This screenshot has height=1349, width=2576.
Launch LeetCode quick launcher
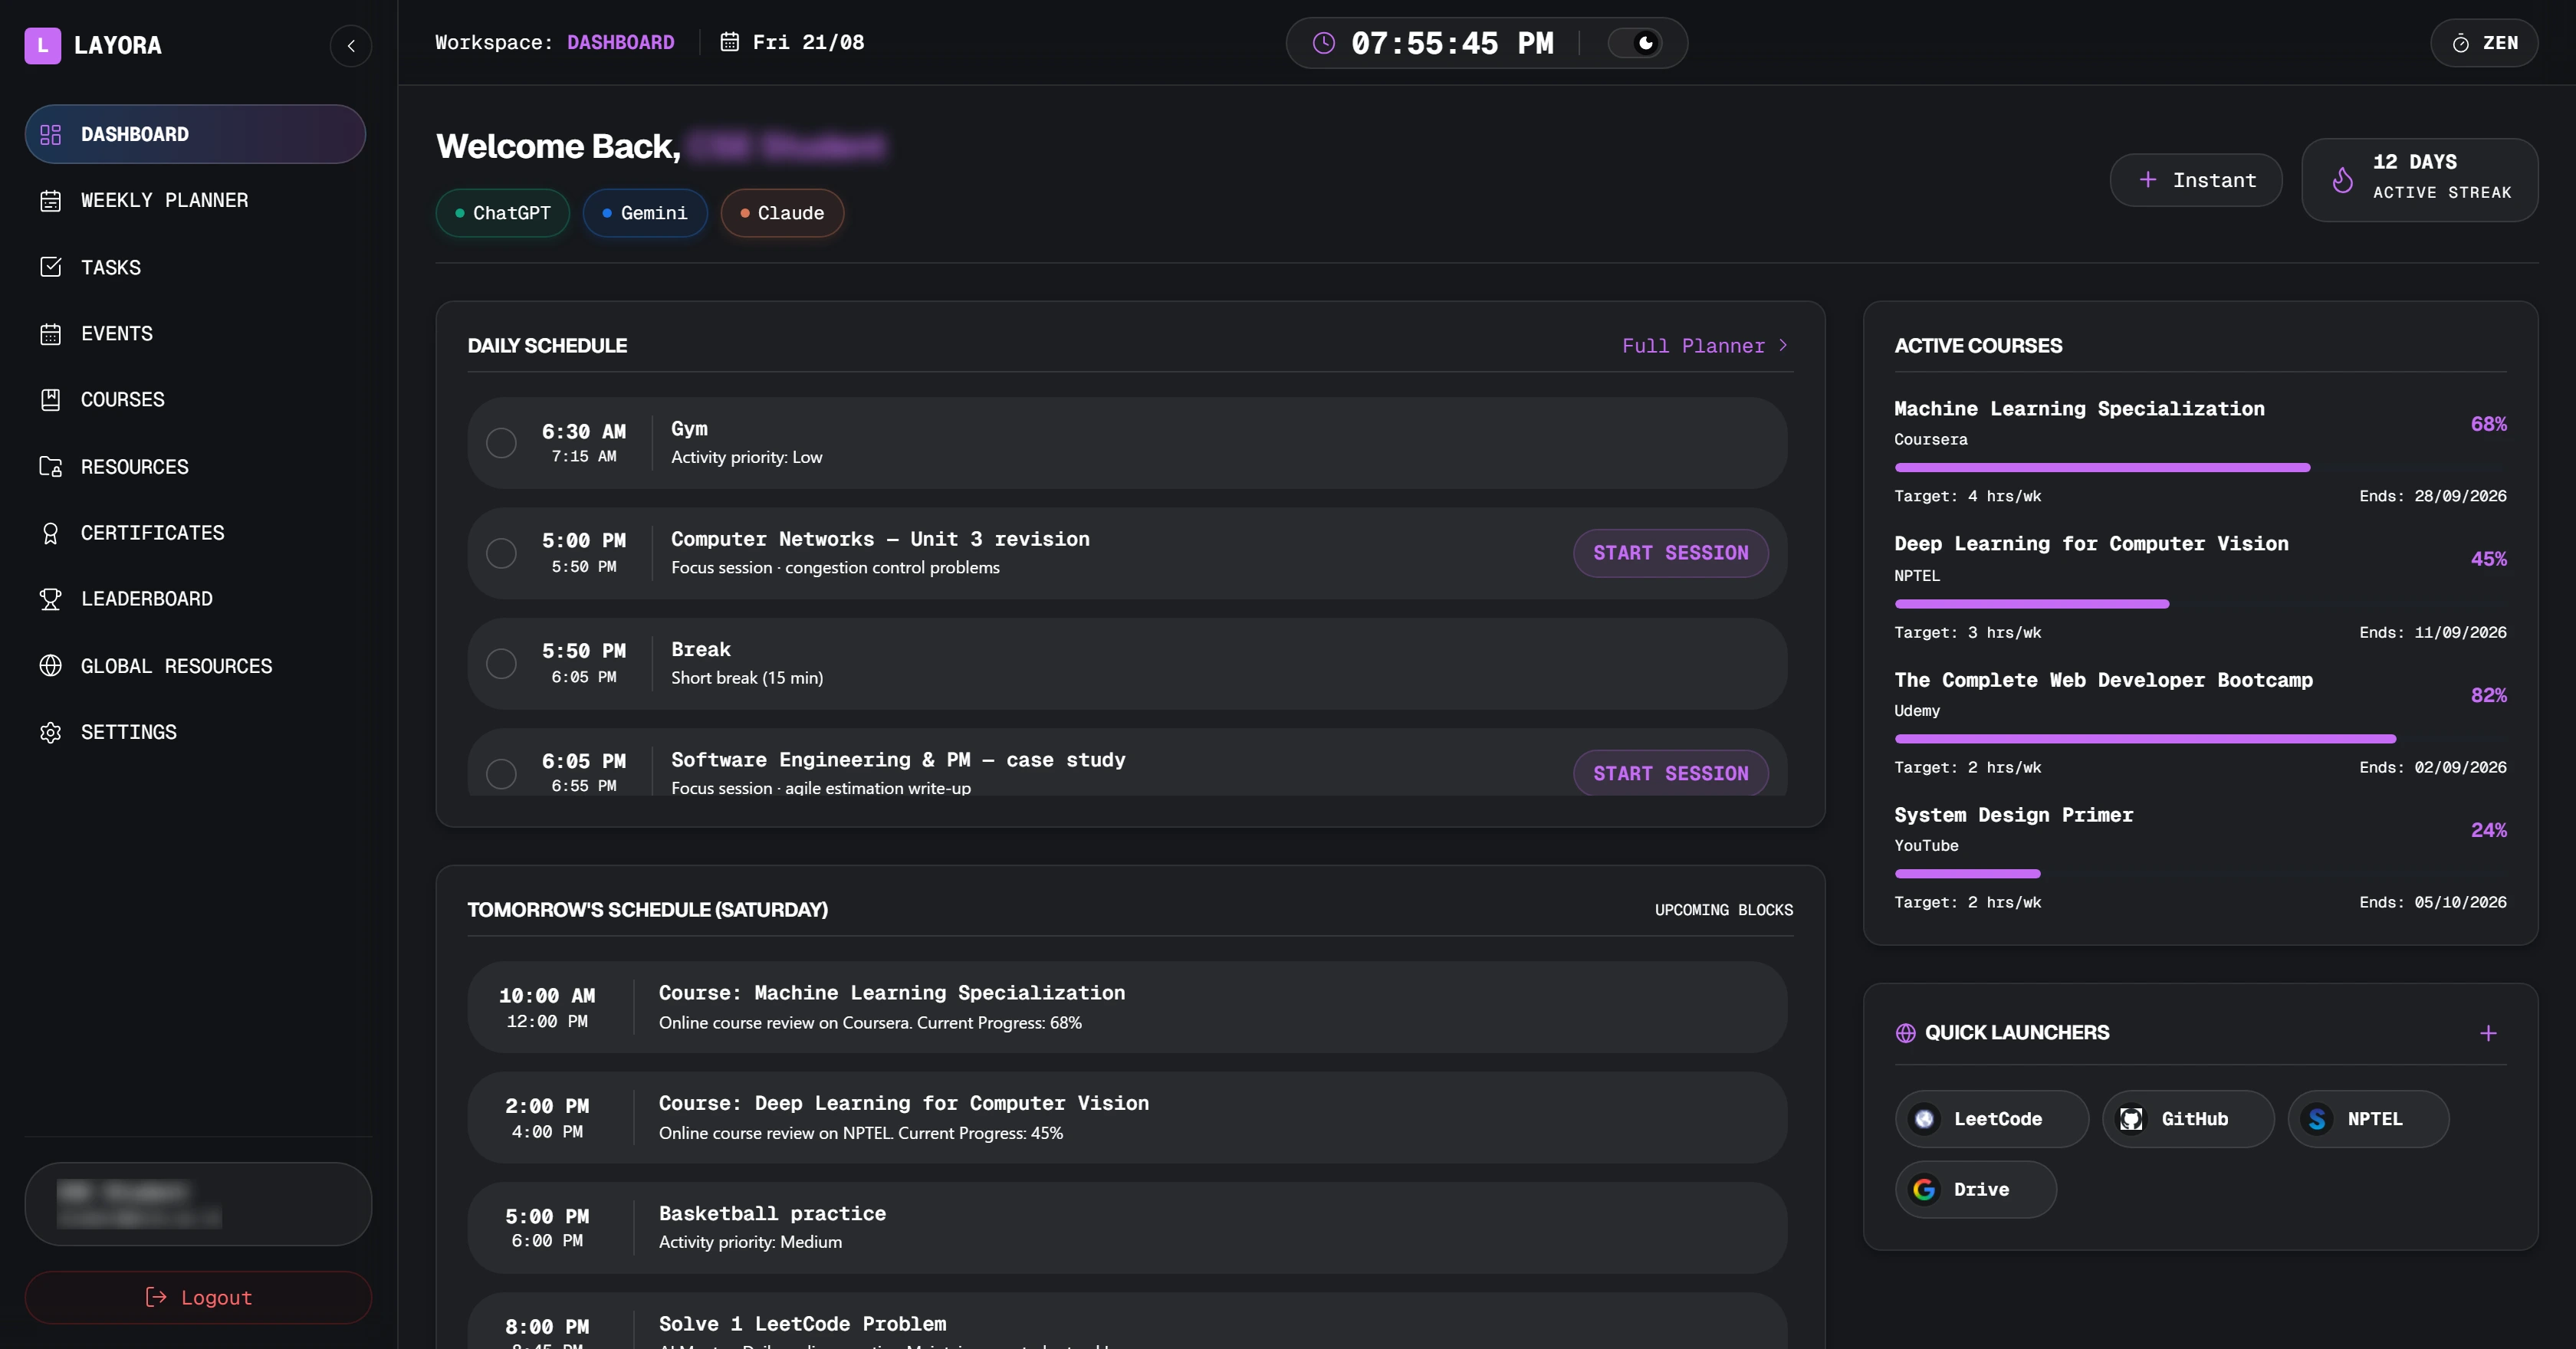1991,1119
